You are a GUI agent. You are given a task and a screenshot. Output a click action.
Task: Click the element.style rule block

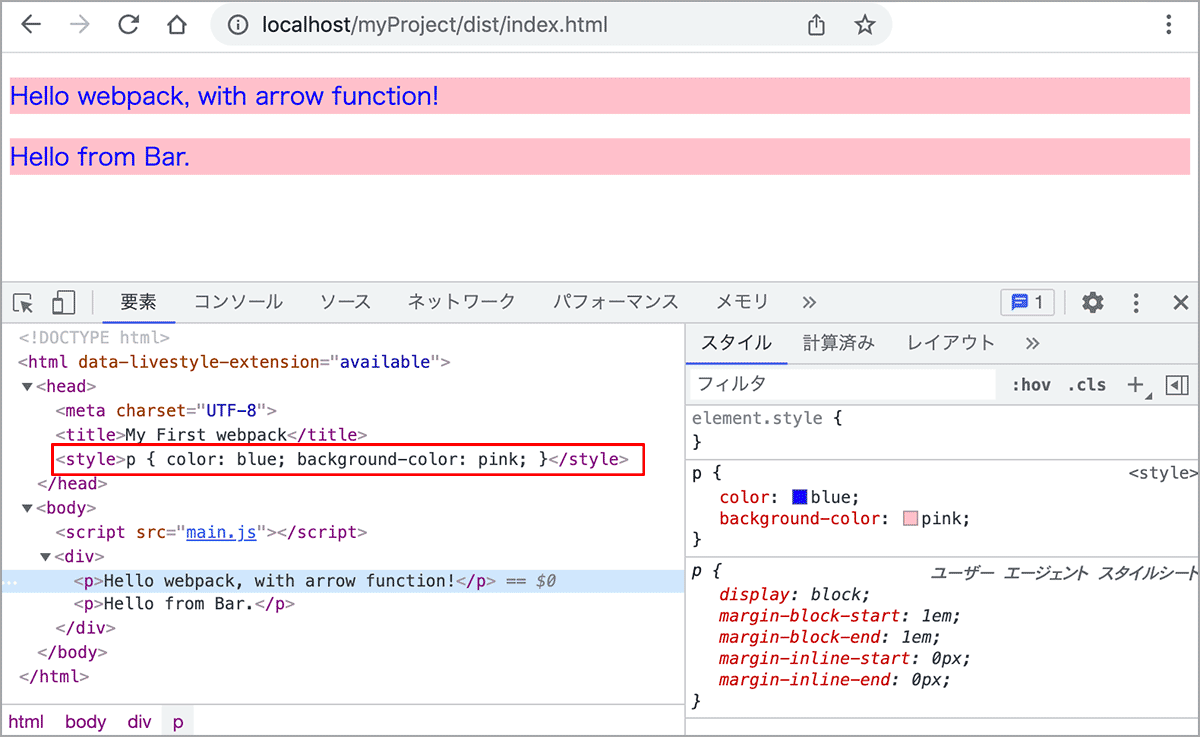pyautogui.click(x=941, y=429)
